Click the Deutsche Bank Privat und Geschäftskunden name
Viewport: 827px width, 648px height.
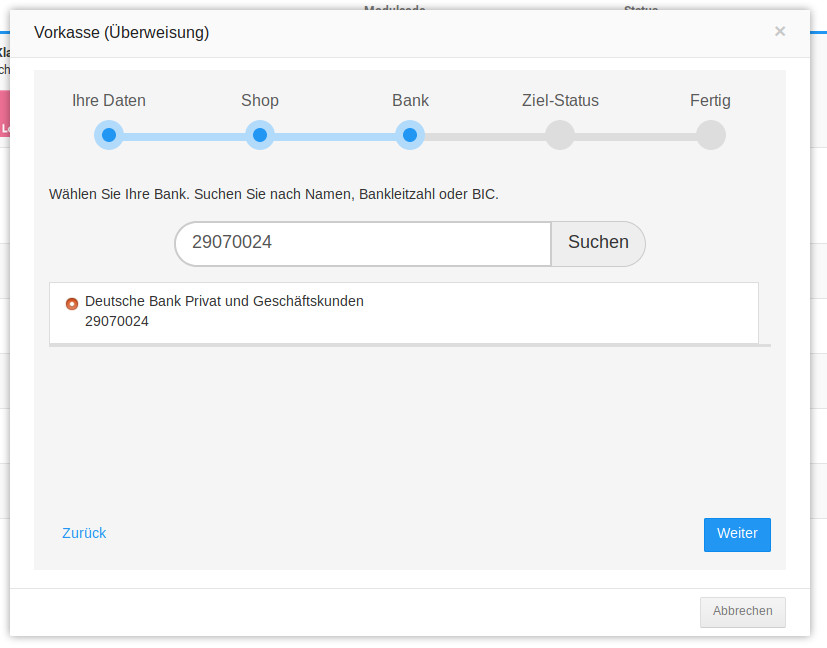pos(224,301)
